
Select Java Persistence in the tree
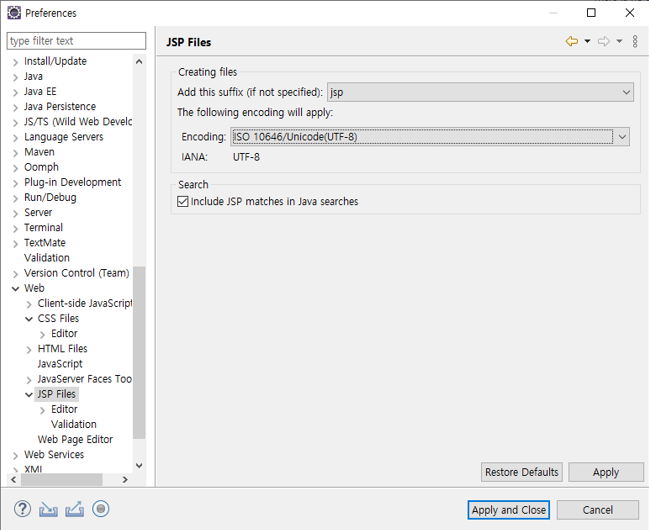[60, 106]
